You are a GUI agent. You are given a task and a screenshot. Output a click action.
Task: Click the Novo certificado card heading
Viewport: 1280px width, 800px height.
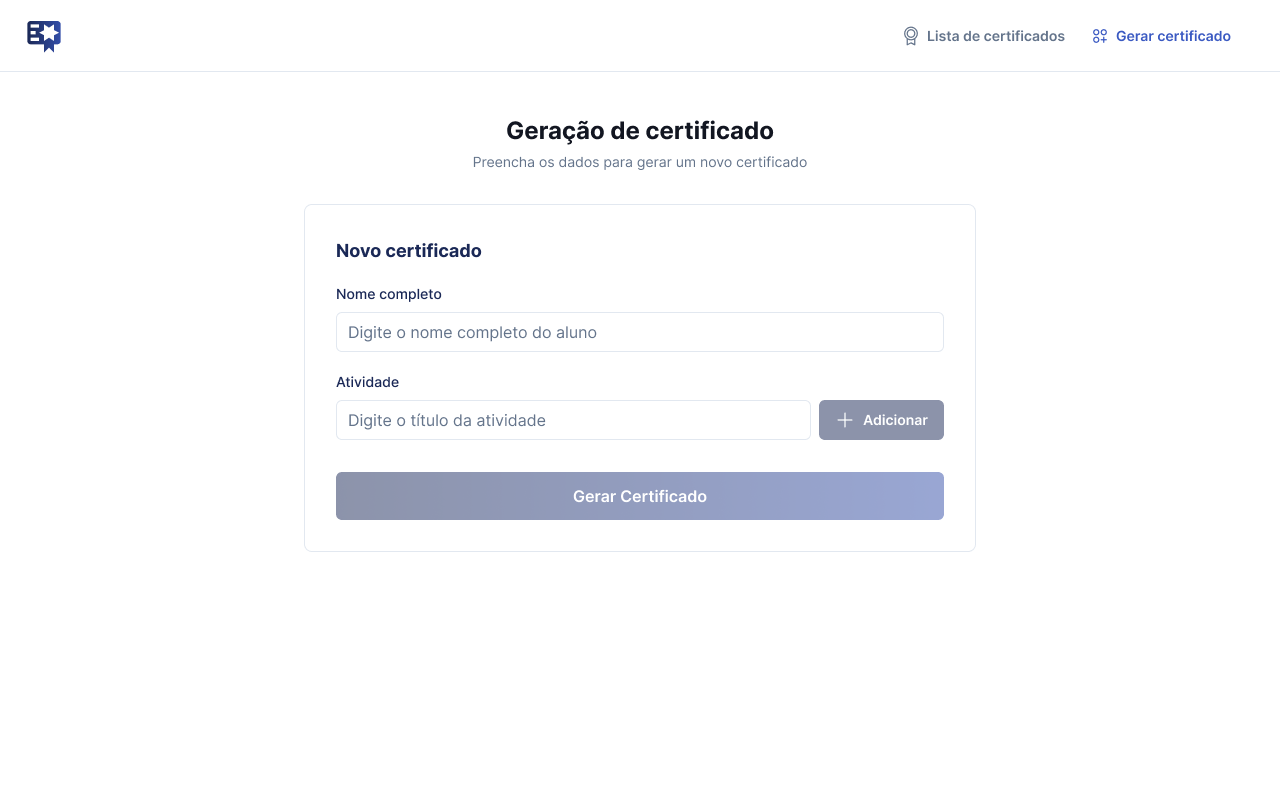(x=409, y=250)
